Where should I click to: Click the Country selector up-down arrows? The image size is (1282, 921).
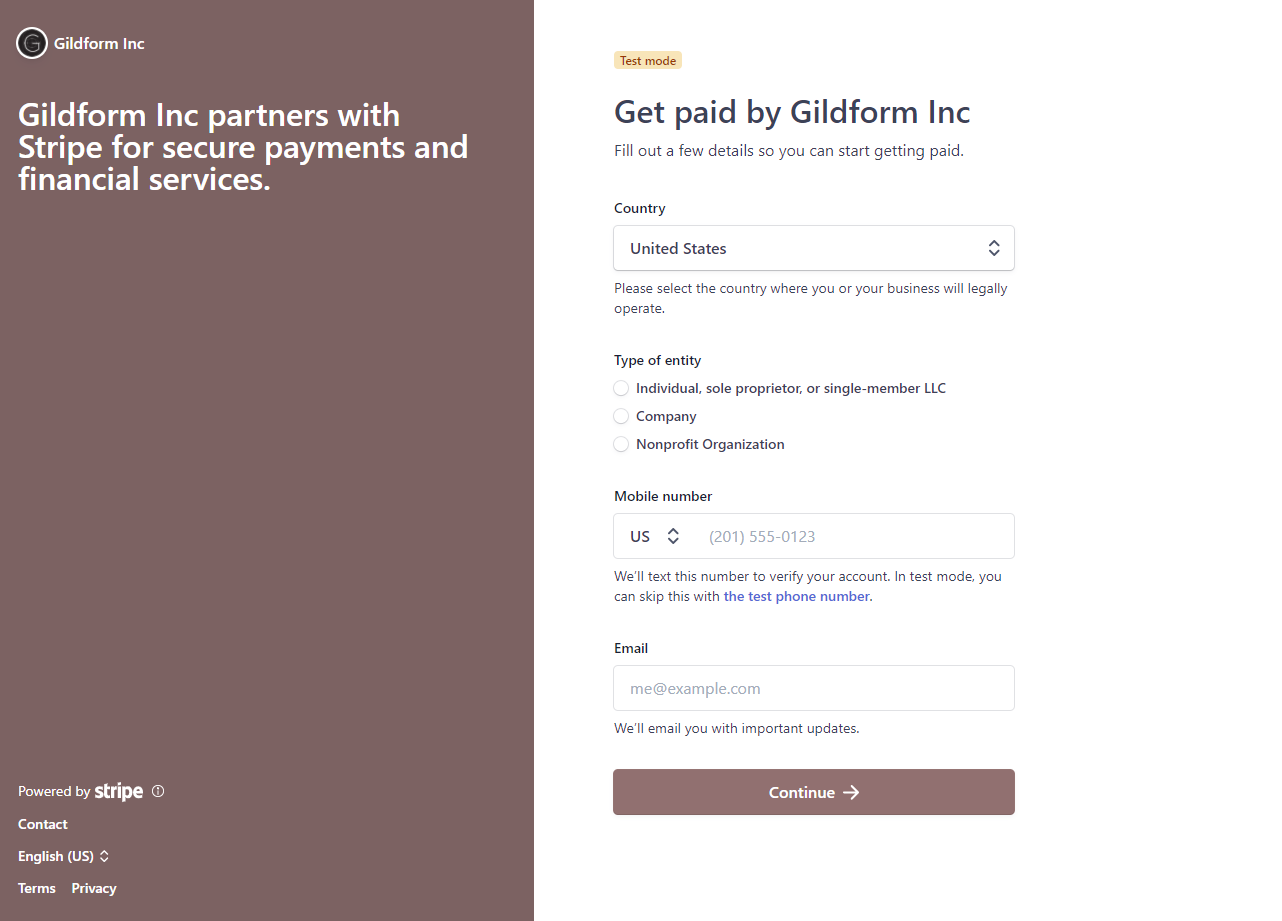pos(994,248)
